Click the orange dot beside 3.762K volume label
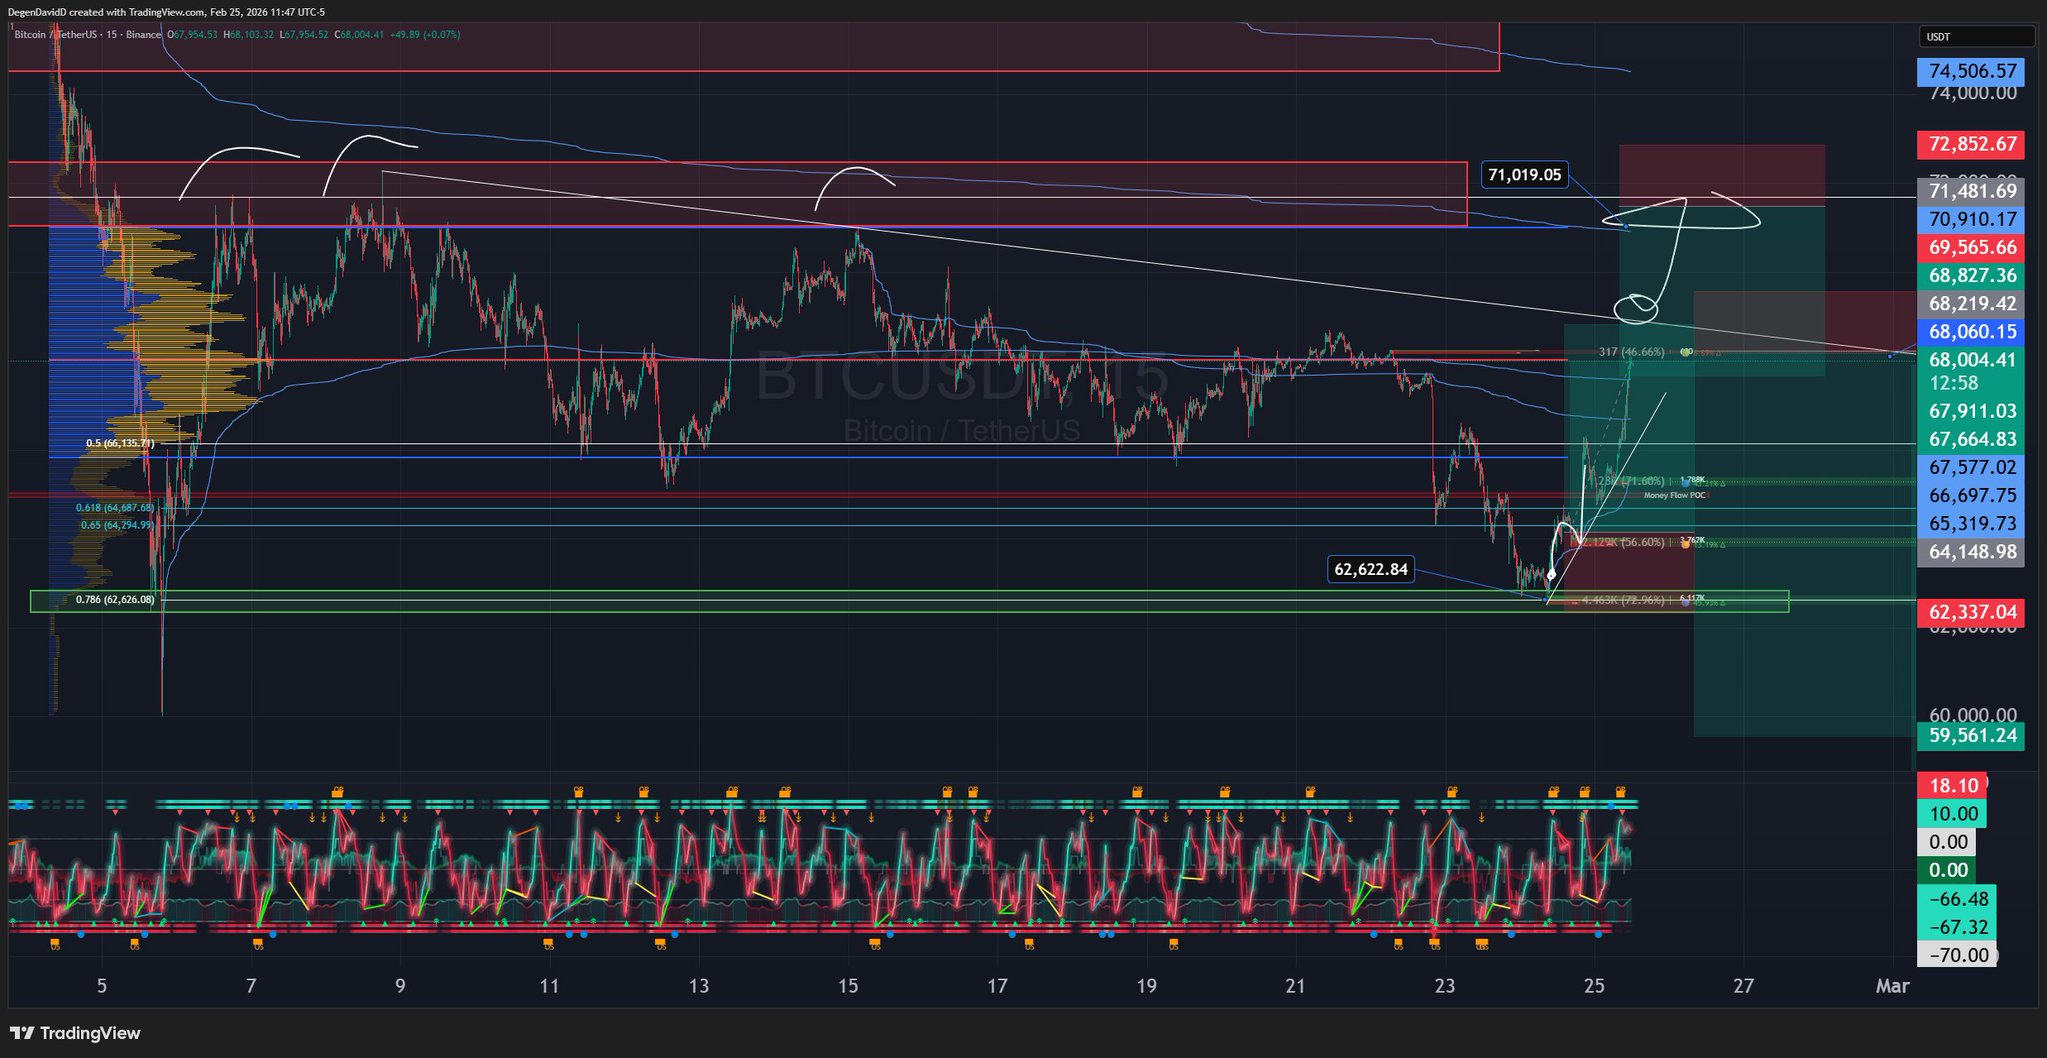Viewport: 2047px width, 1058px height. [1686, 544]
